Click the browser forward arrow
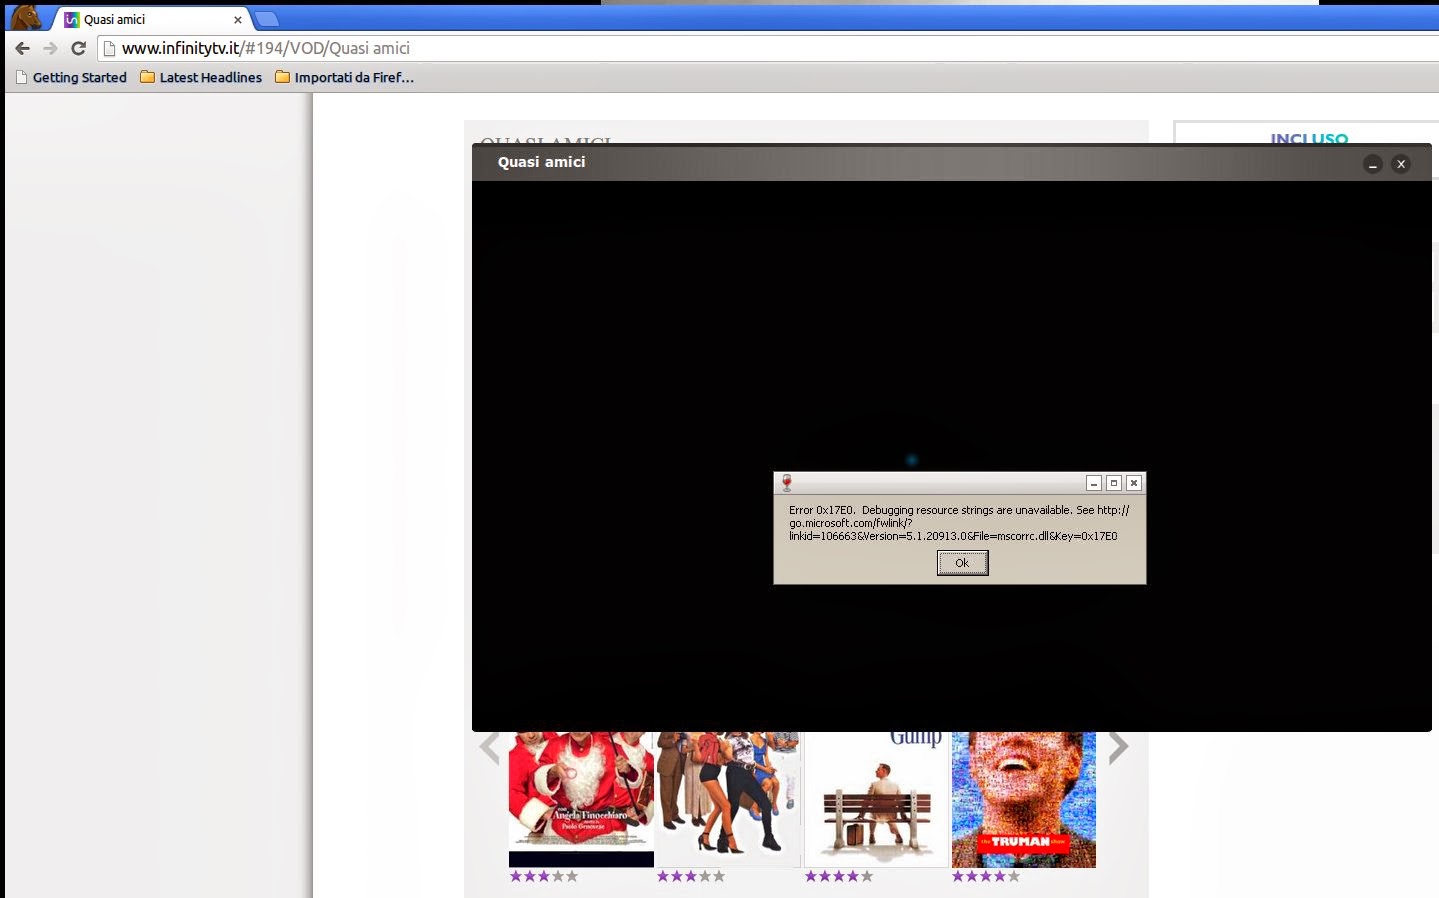This screenshot has width=1439, height=898. click(50, 48)
